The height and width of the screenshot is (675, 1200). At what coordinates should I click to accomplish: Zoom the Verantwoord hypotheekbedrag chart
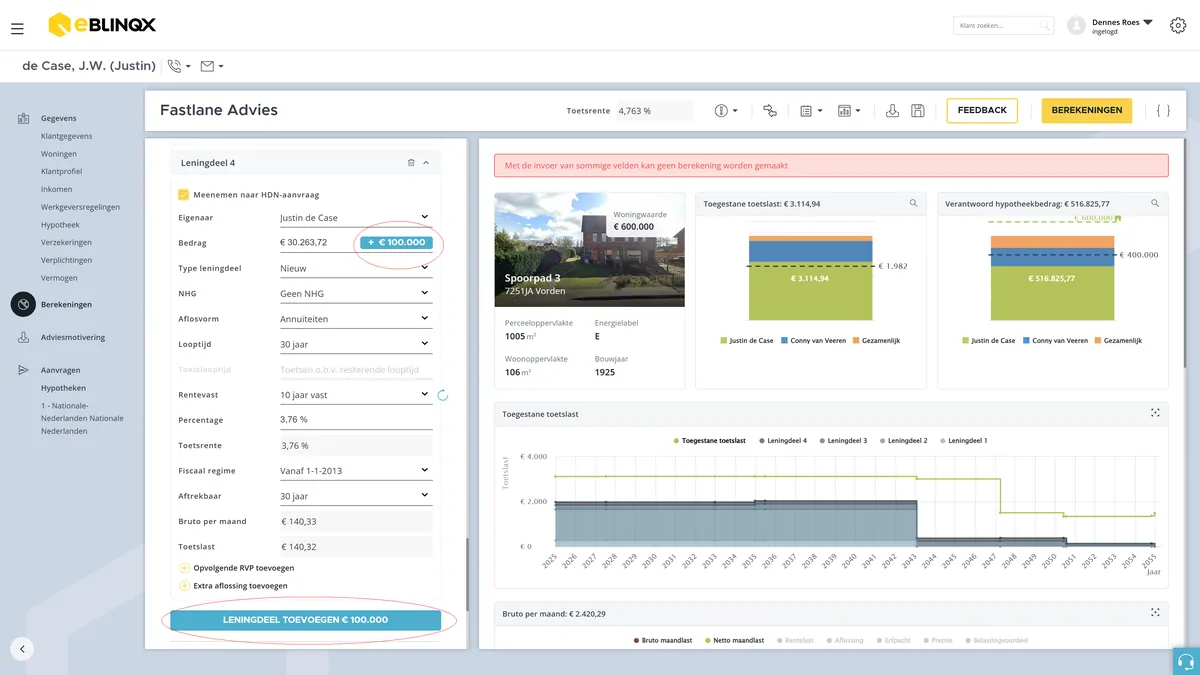coord(1156,203)
